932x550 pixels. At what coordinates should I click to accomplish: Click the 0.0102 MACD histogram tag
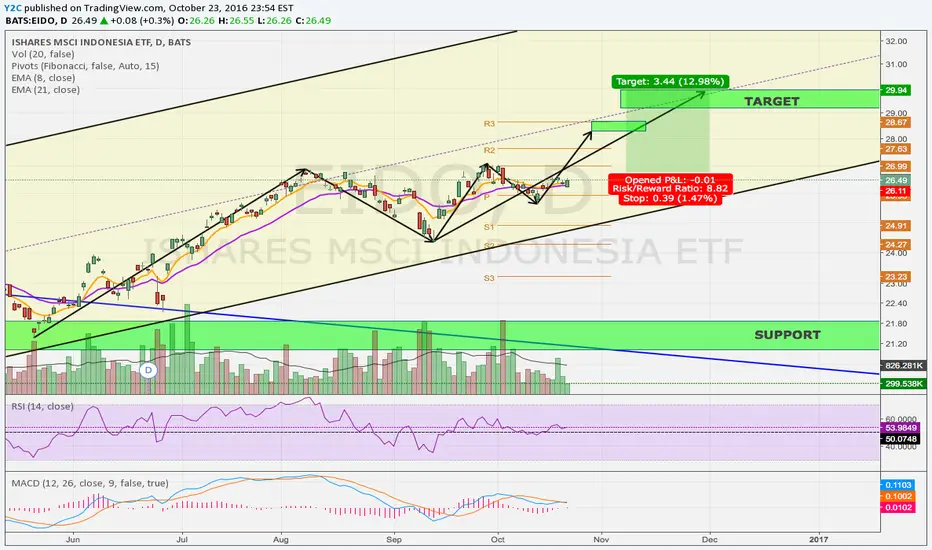click(898, 508)
